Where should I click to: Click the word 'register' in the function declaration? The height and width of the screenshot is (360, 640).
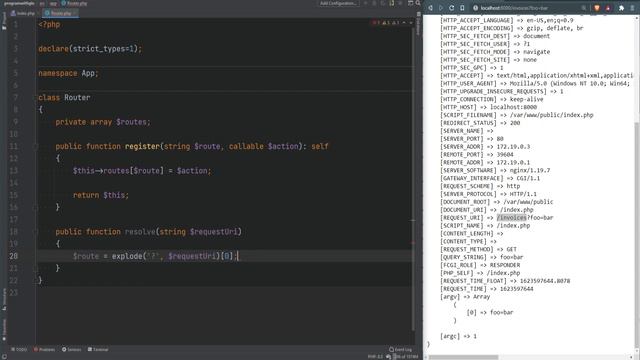142,146
